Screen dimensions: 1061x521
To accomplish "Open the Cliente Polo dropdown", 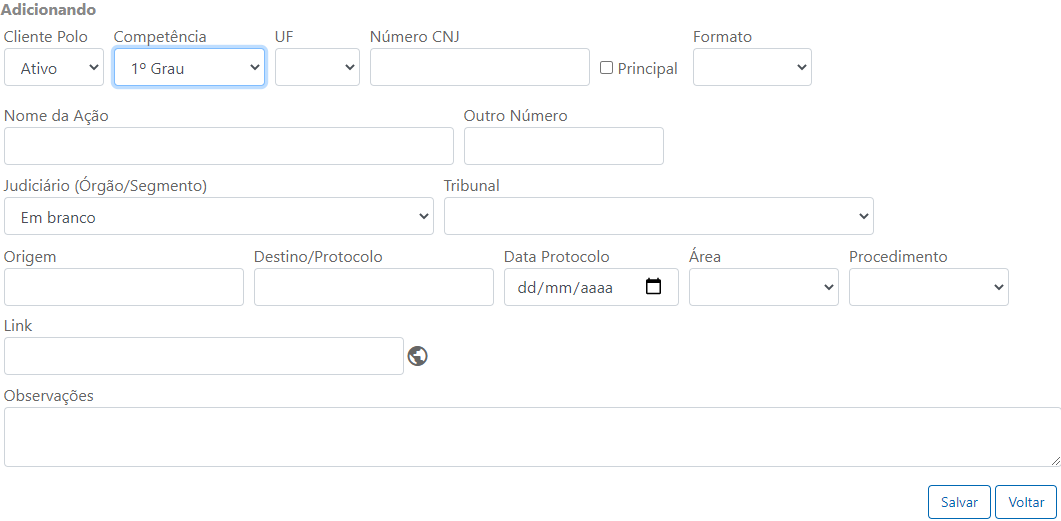I will coord(54,67).
